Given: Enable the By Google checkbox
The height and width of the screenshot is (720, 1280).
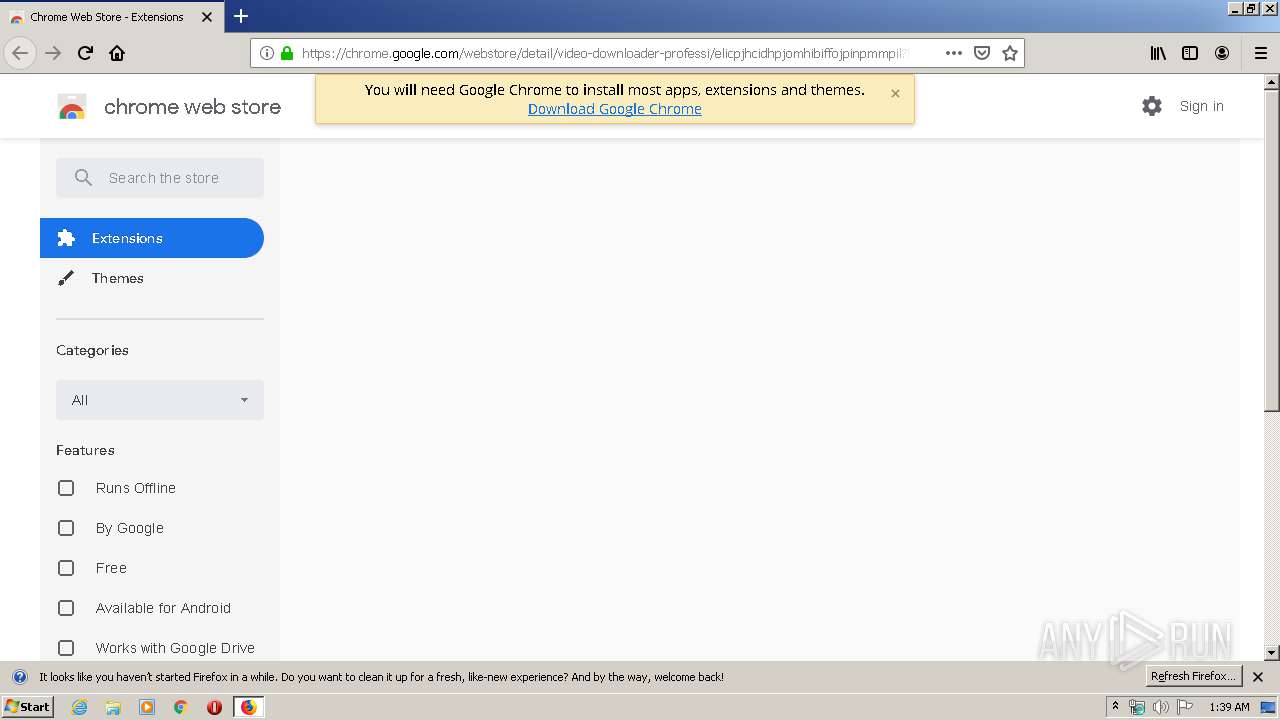Looking at the screenshot, I should [x=66, y=528].
